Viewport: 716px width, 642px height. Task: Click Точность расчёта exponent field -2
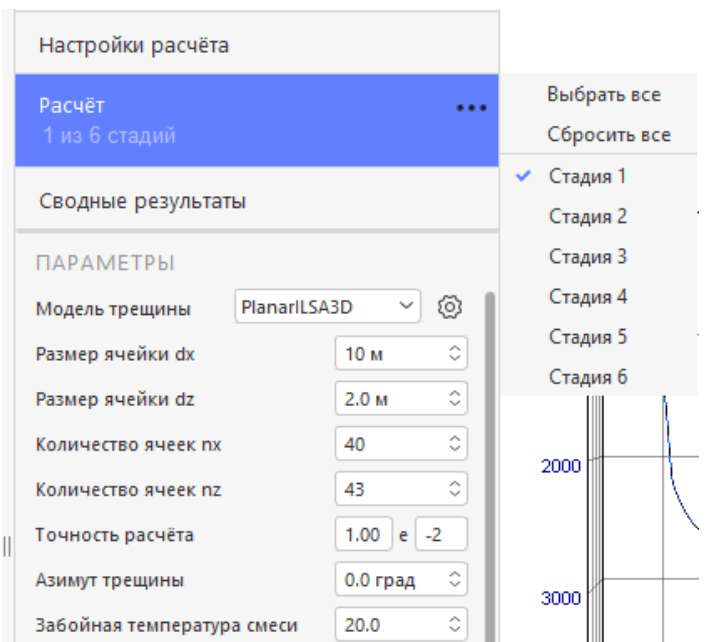click(x=441, y=535)
